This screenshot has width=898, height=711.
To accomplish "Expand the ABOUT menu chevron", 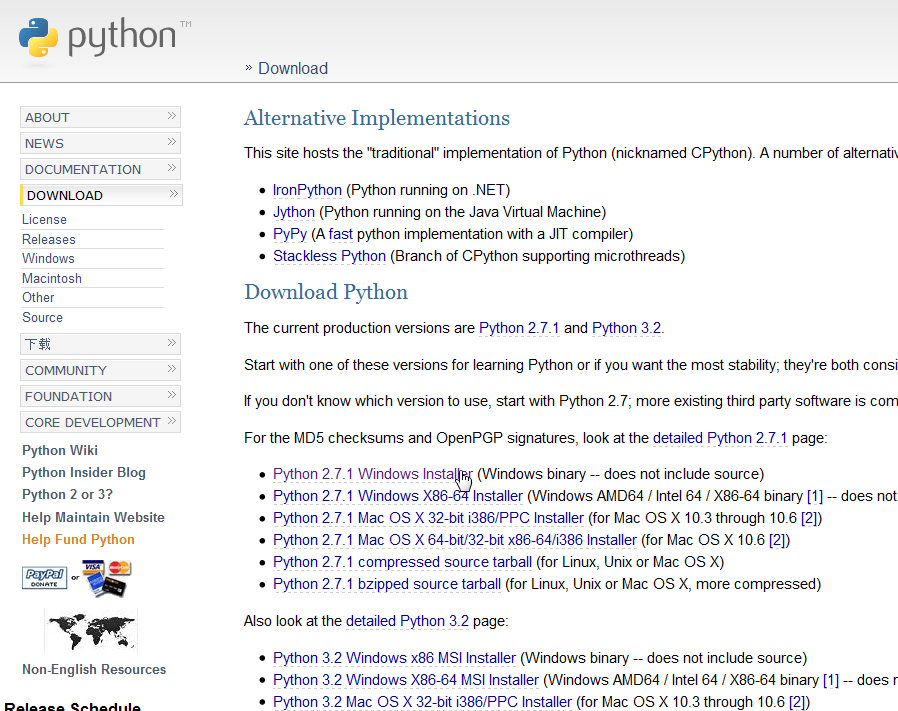I will [171, 116].
